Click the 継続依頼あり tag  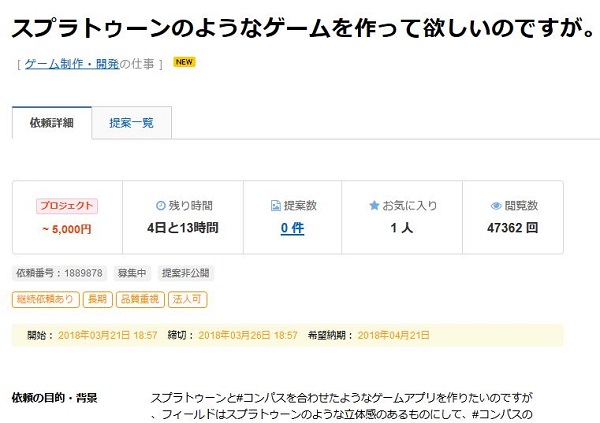(x=46, y=299)
